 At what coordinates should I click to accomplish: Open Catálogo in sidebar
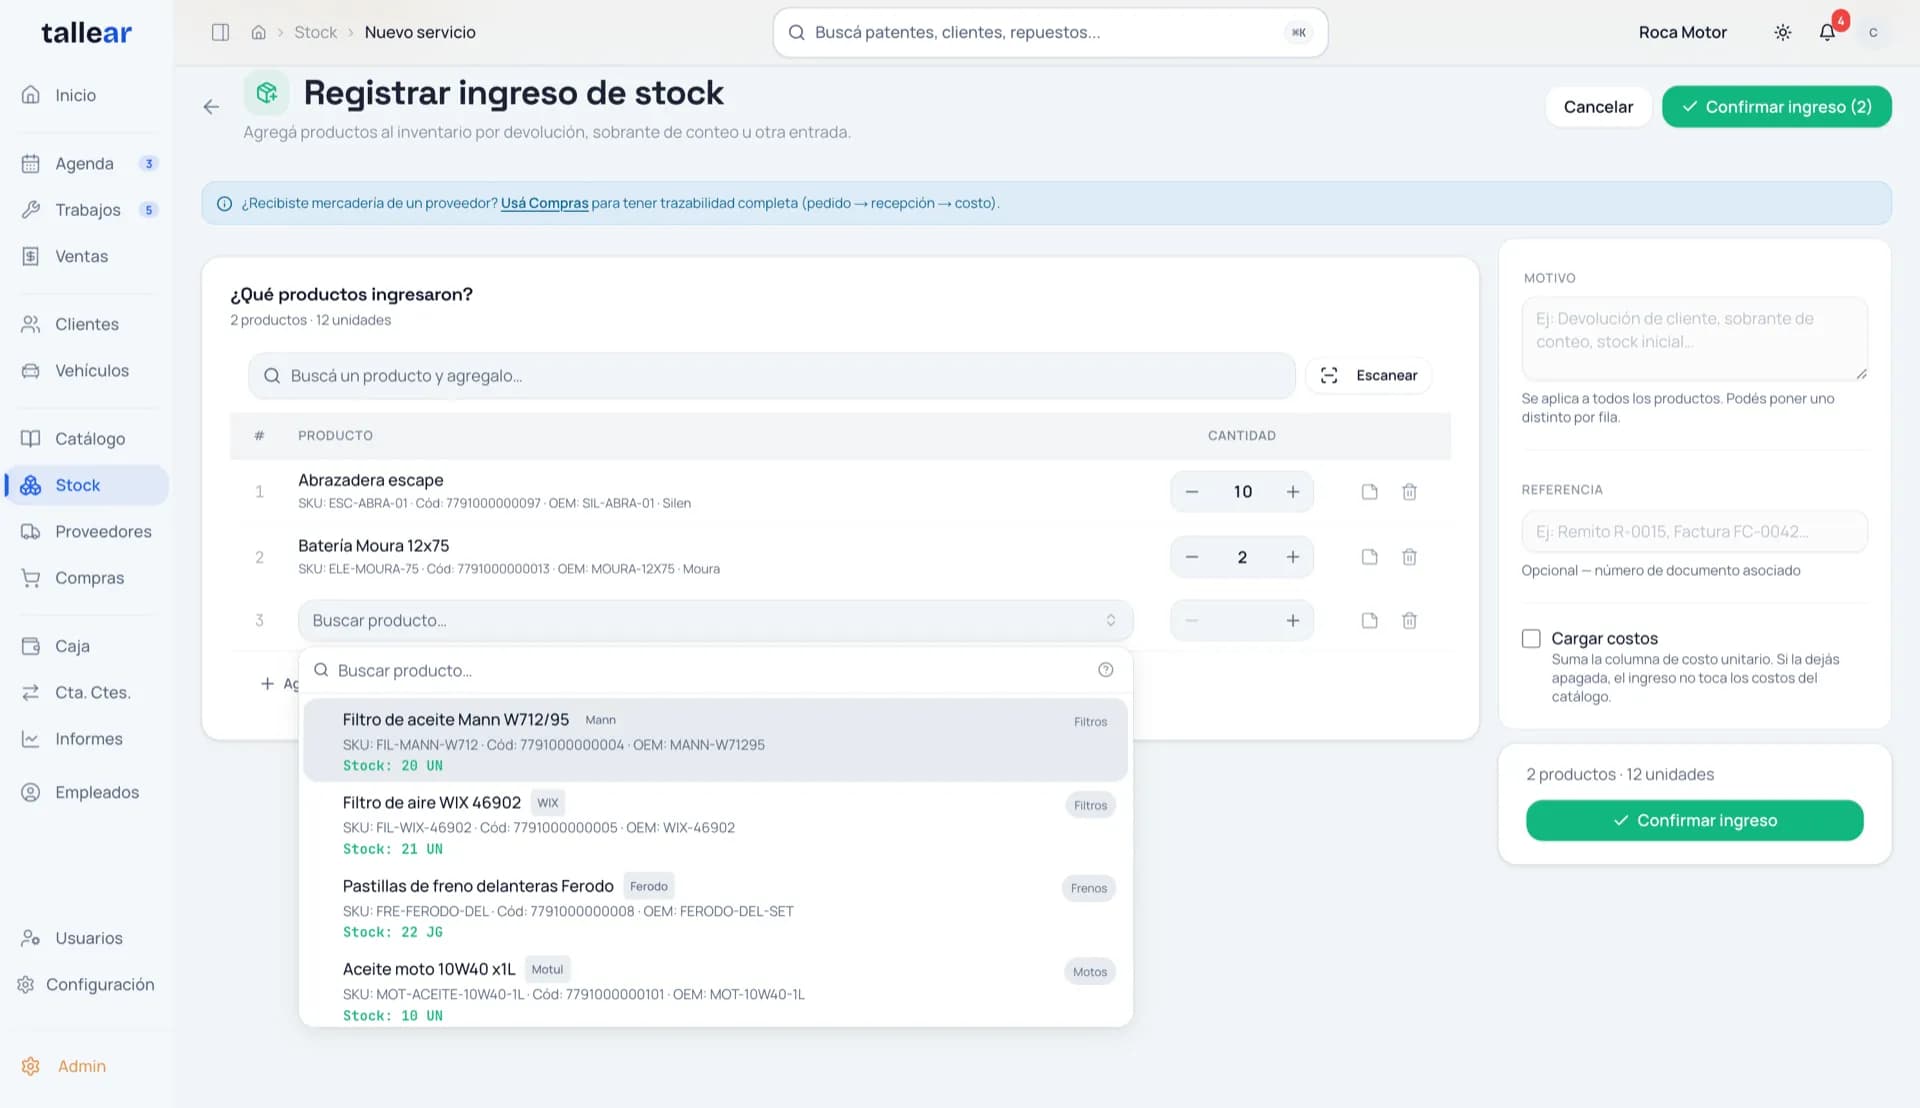pyautogui.click(x=86, y=439)
